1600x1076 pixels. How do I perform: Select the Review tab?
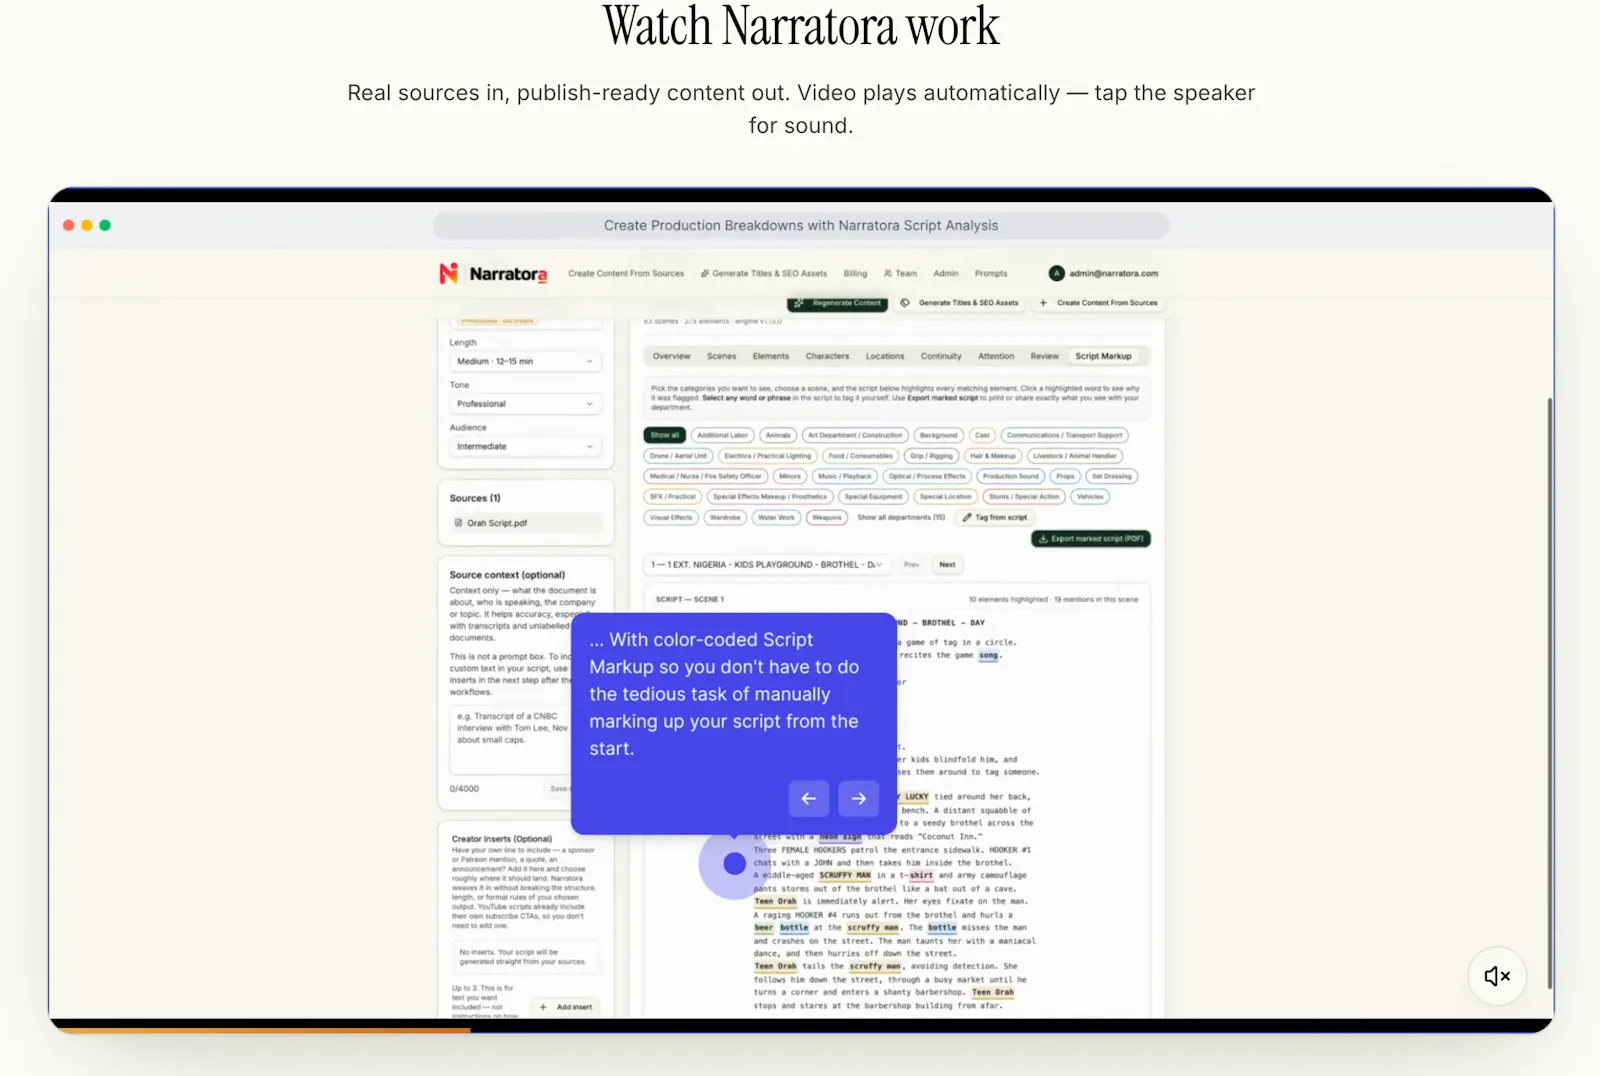pyautogui.click(x=1044, y=356)
